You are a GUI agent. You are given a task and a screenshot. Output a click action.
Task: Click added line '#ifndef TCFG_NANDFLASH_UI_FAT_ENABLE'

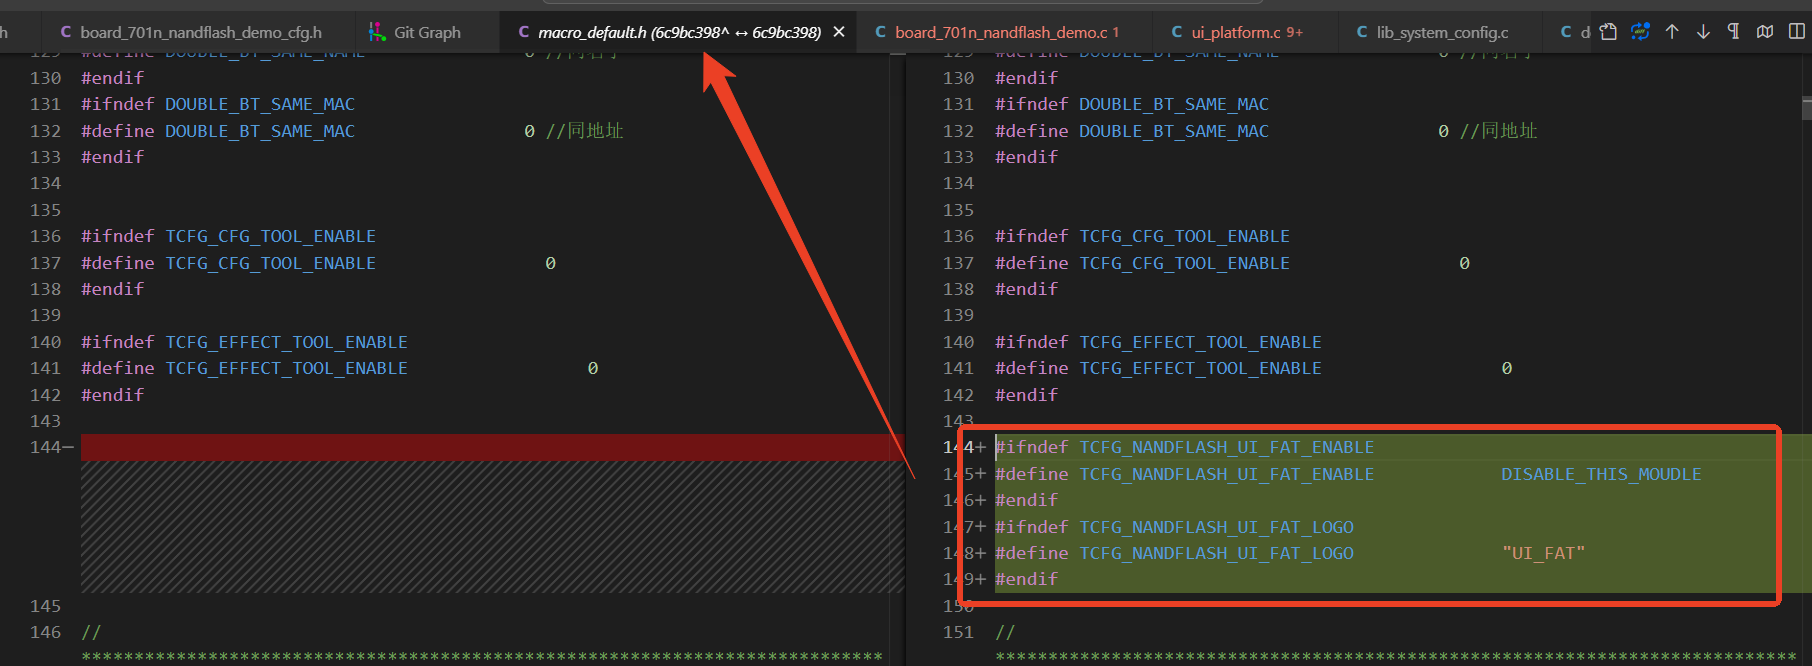1184,447
